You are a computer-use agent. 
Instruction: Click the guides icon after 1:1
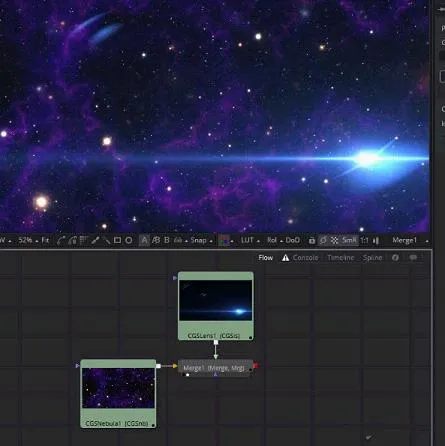376,241
